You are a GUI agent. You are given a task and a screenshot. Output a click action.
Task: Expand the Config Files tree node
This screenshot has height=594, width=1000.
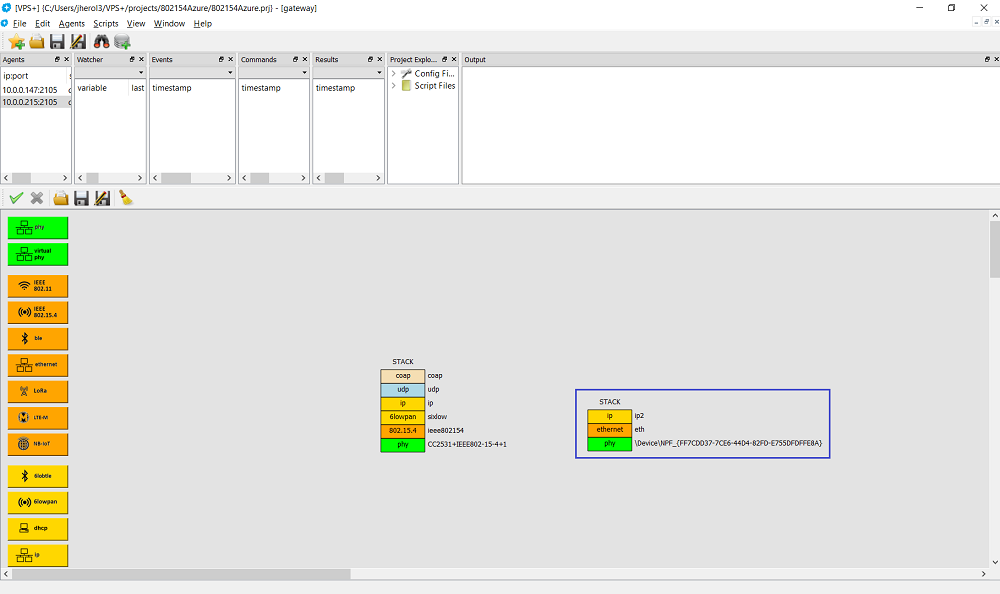(x=394, y=74)
